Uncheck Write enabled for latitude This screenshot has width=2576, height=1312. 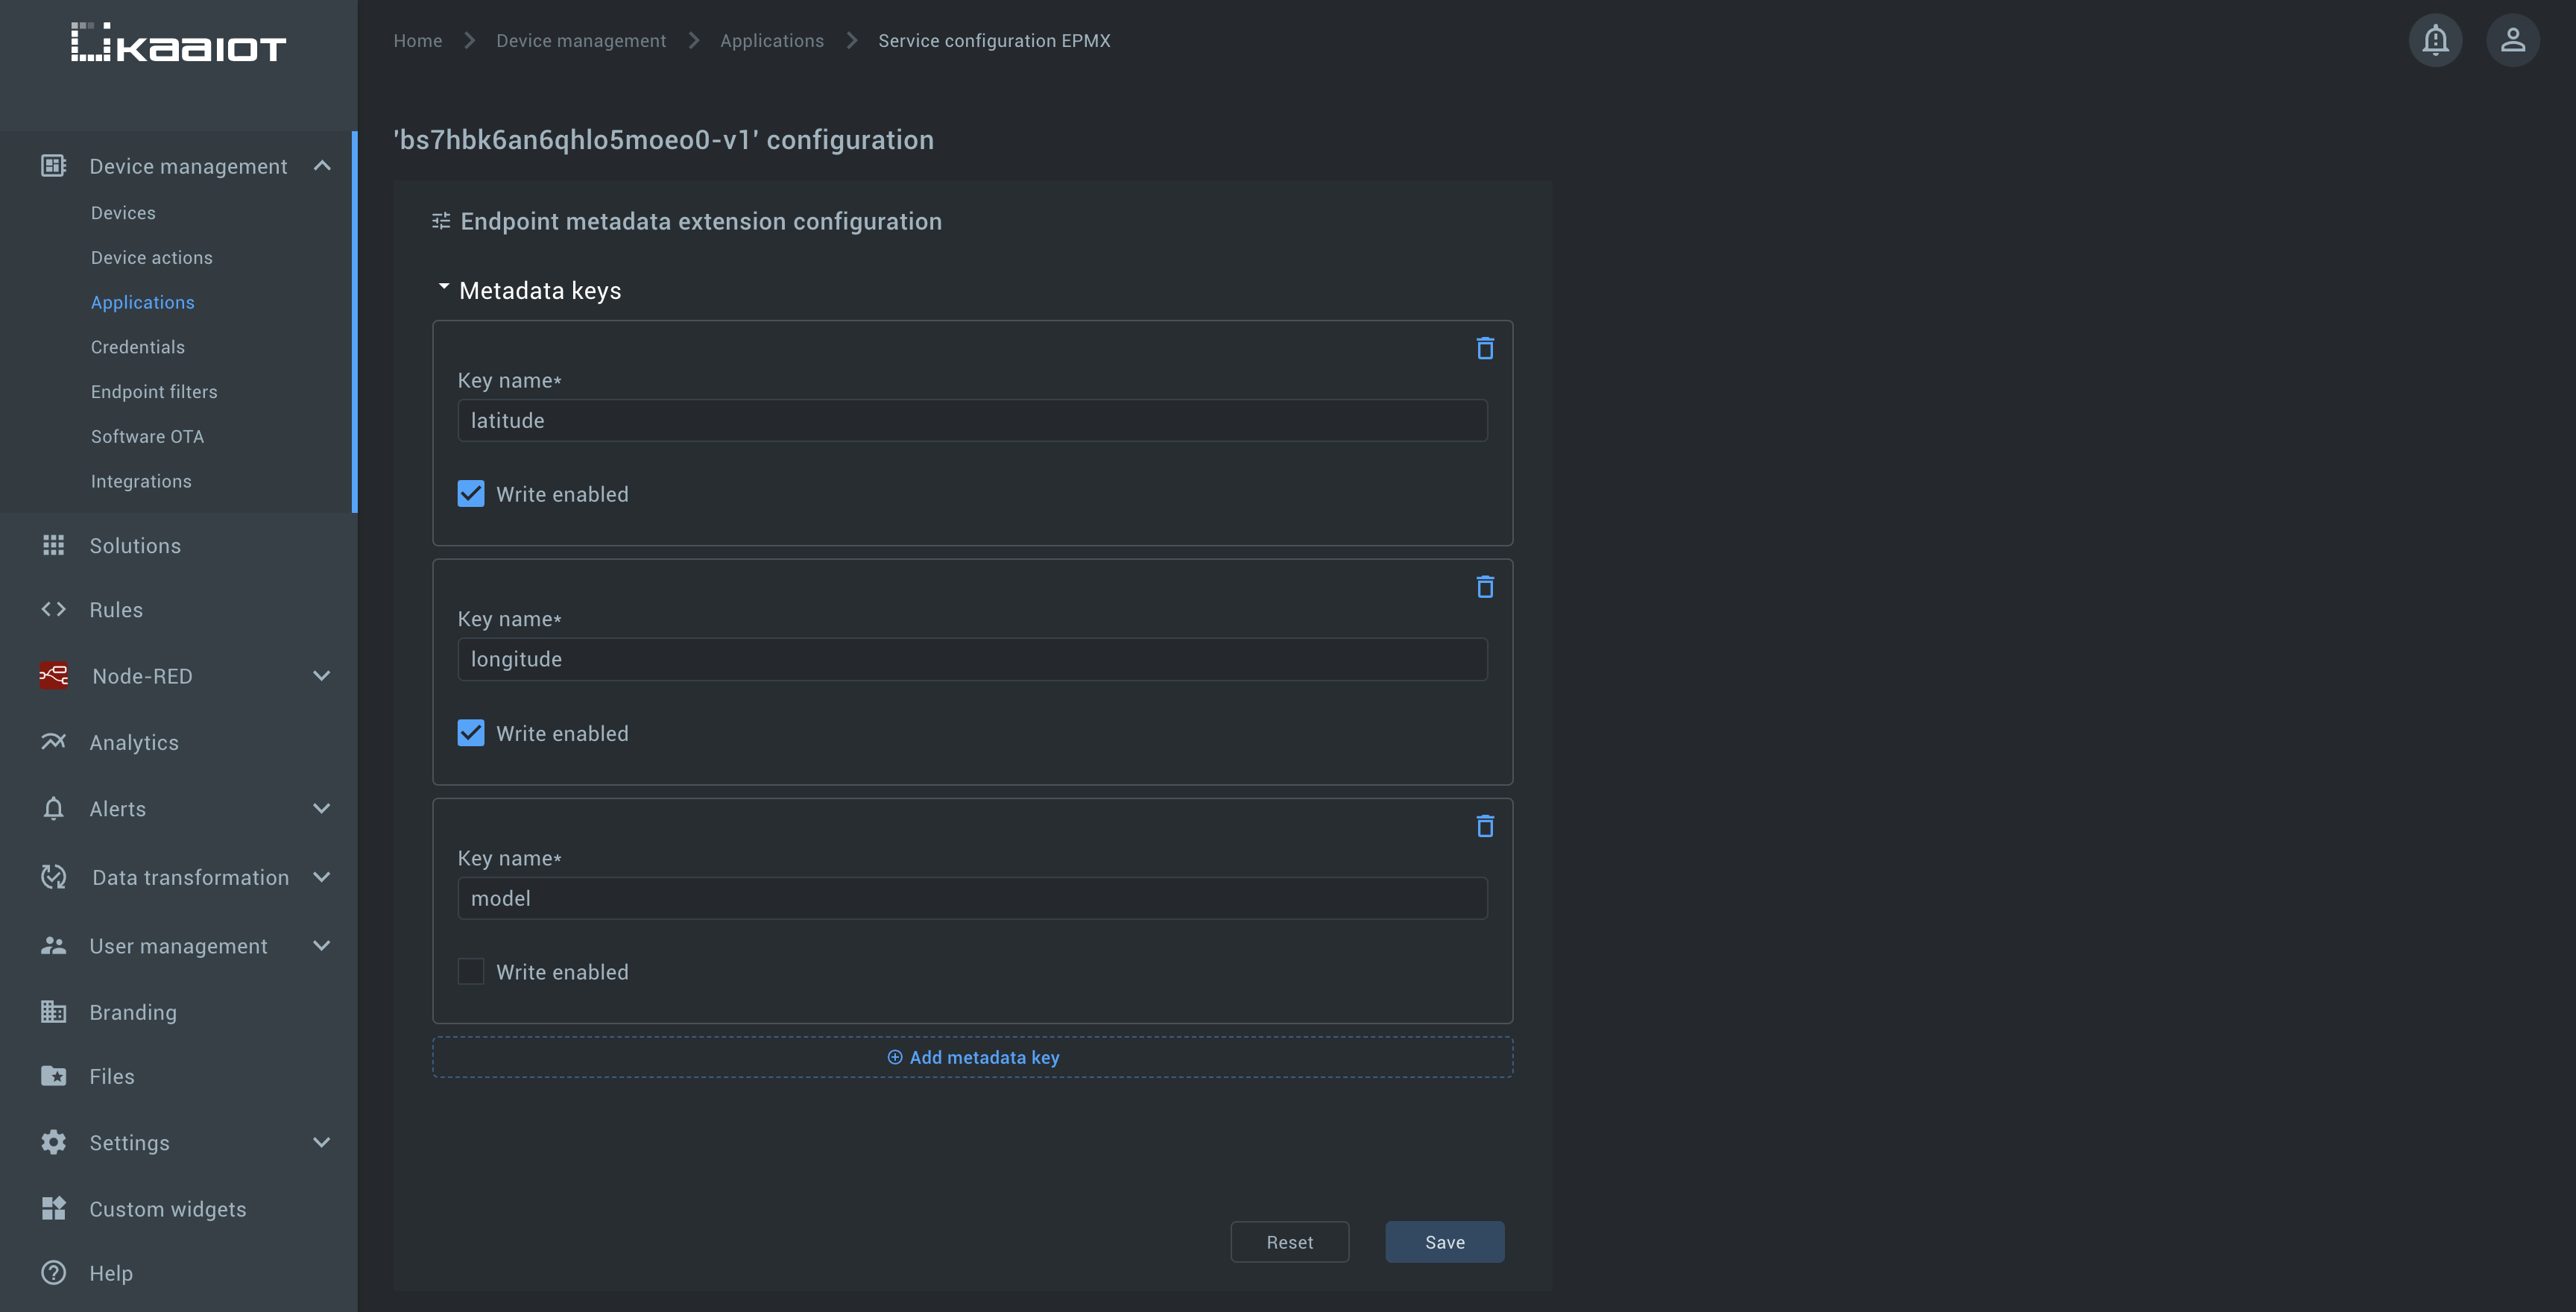point(471,494)
